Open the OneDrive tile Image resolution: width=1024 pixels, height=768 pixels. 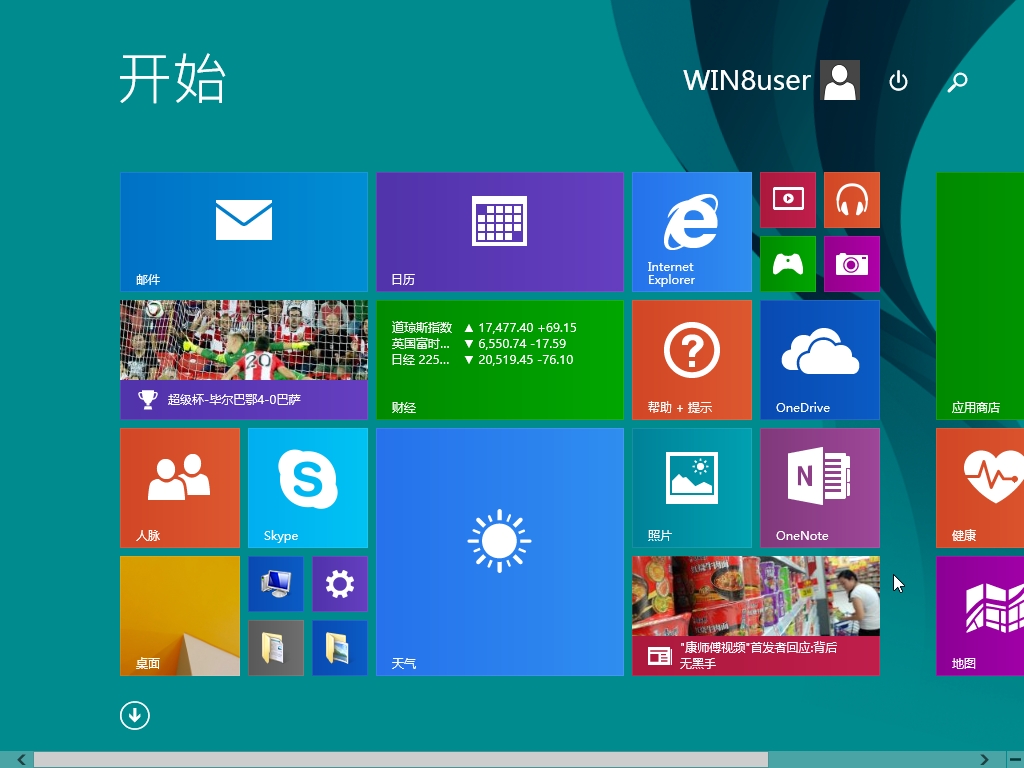tap(820, 360)
